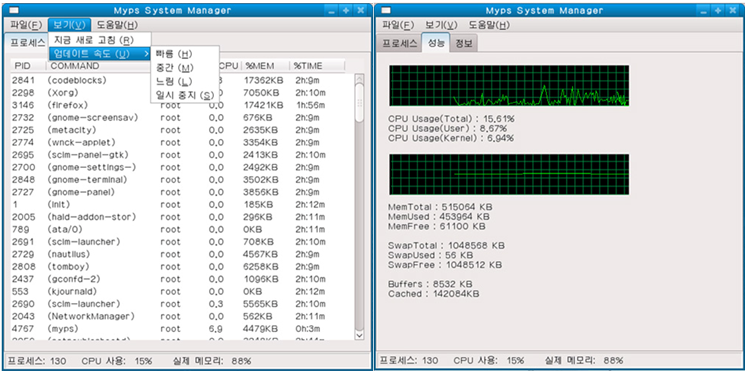Close the left Myps System Manager window
Screen dimensions: 747x372
coord(361,10)
